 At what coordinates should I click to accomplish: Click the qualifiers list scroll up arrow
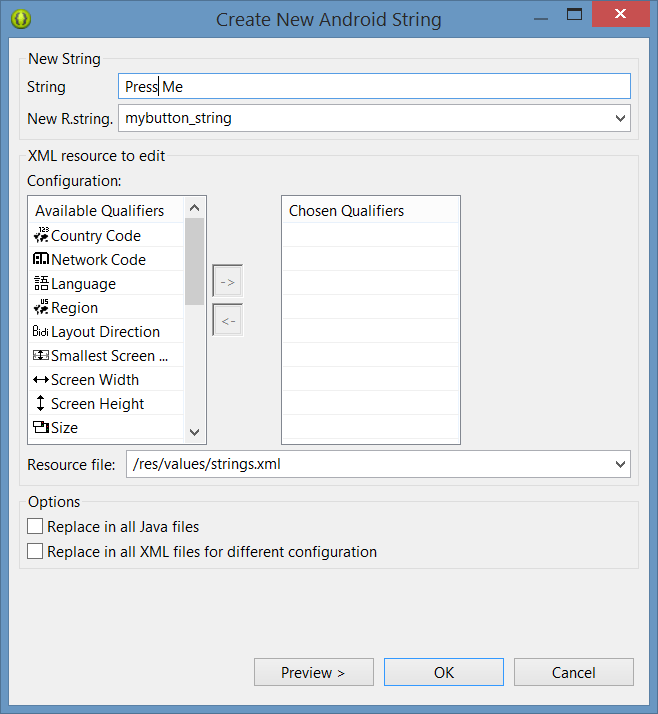tap(194, 208)
